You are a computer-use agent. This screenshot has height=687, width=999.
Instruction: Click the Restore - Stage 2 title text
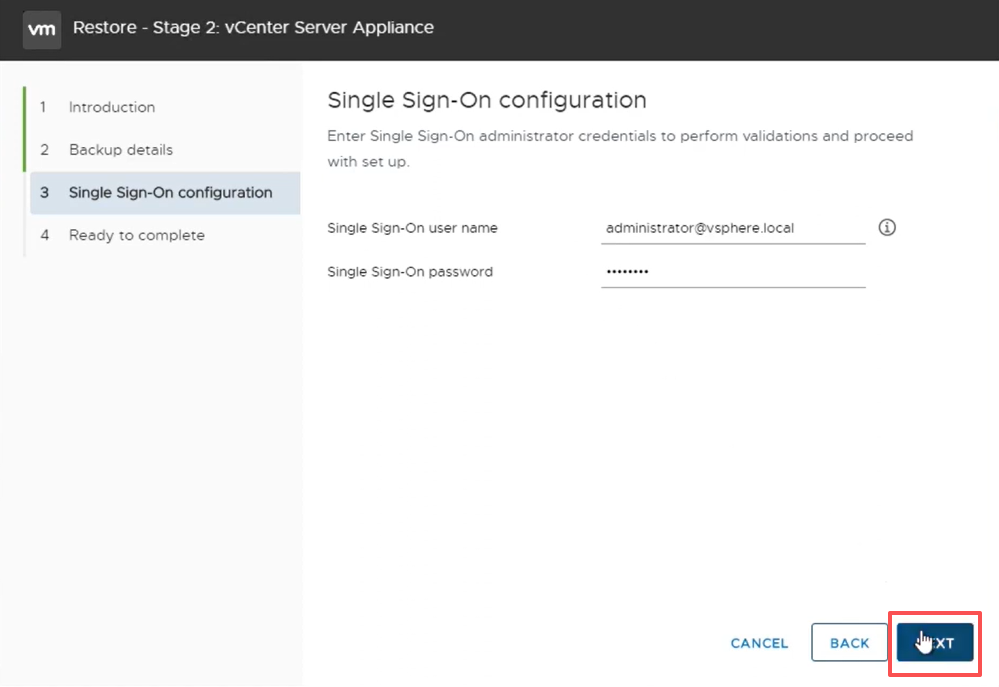pos(253,27)
